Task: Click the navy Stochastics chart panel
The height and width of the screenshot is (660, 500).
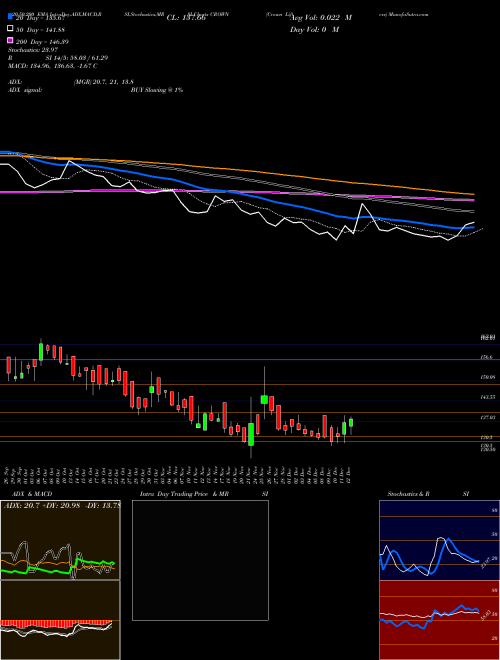Action: pos(439,540)
